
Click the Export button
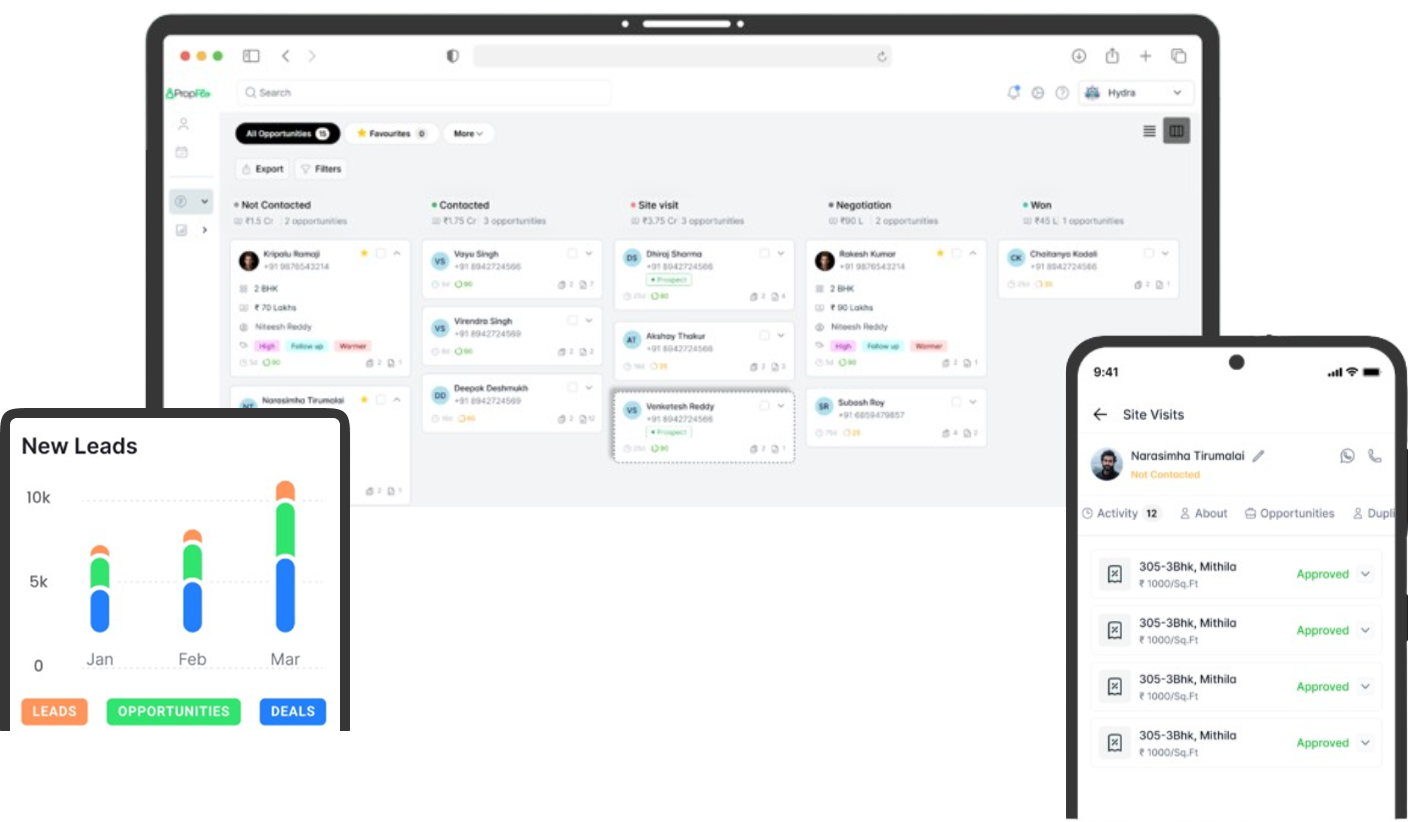pyautogui.click(x=261, y=168)
